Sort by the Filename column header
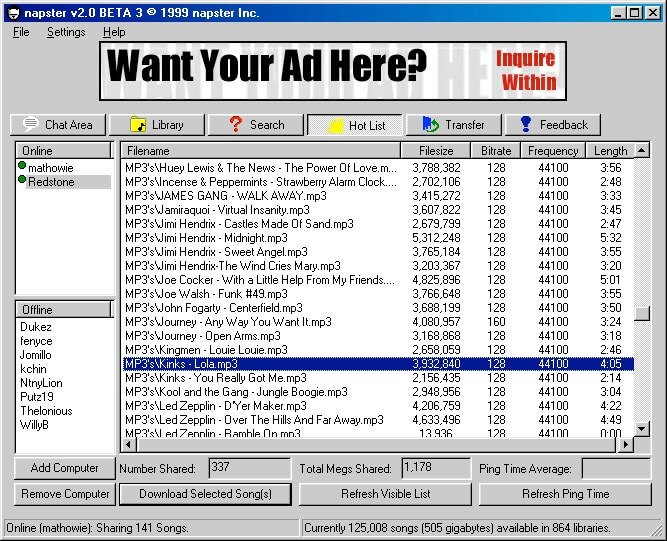Screen dimensions: 667x541 [x=261, y=151]
